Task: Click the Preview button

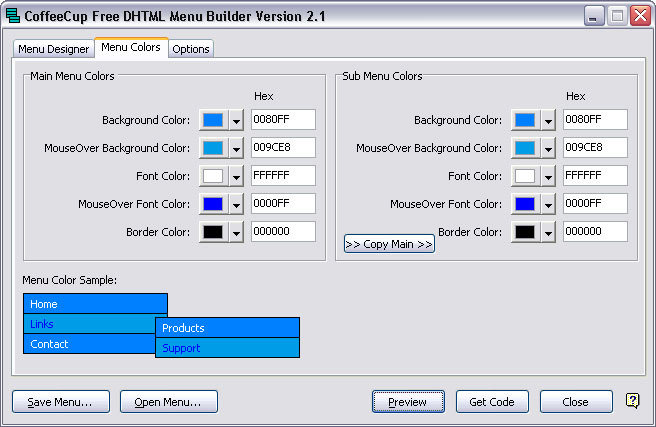Action: point(408,402)
